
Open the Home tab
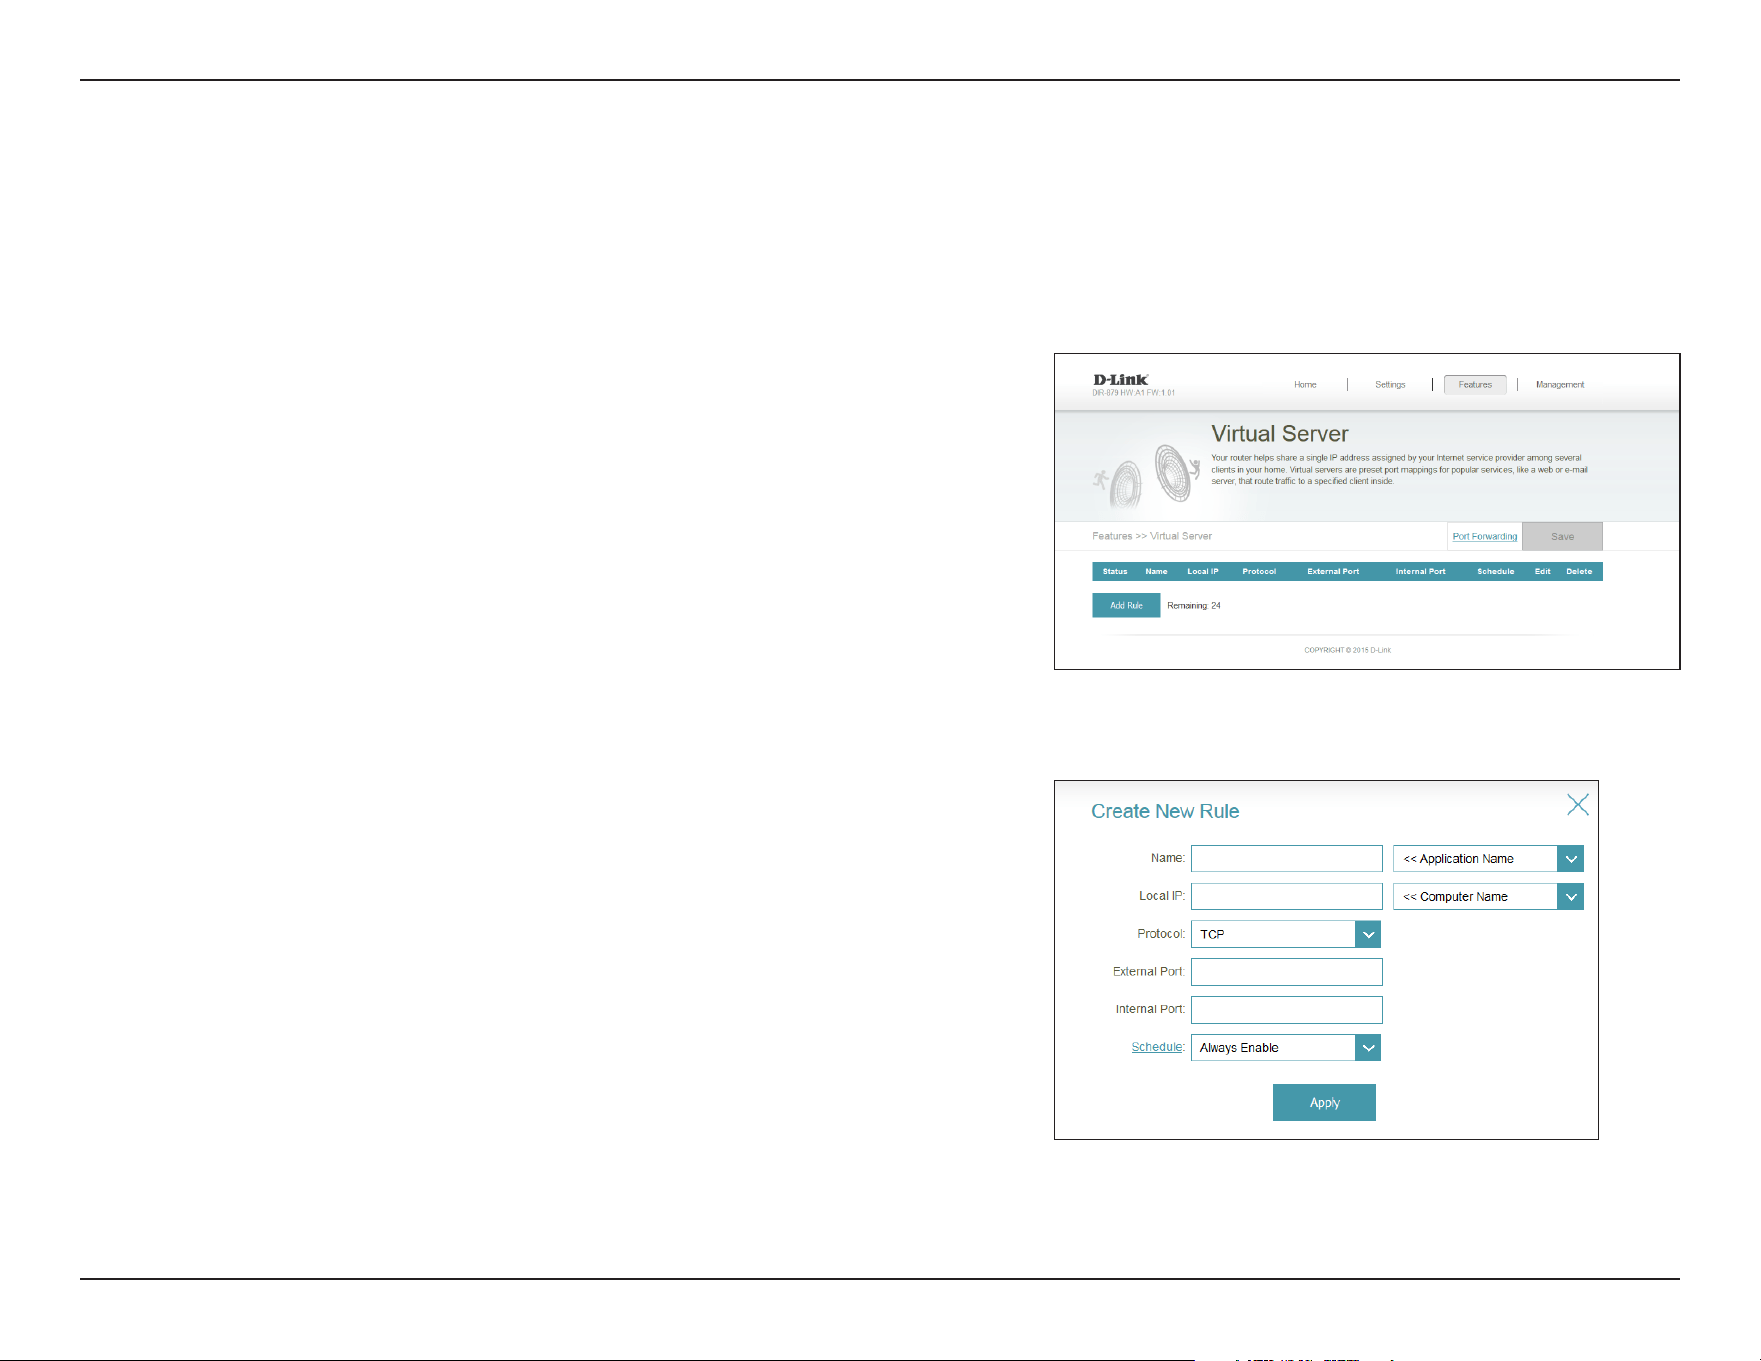point(1305,385)
